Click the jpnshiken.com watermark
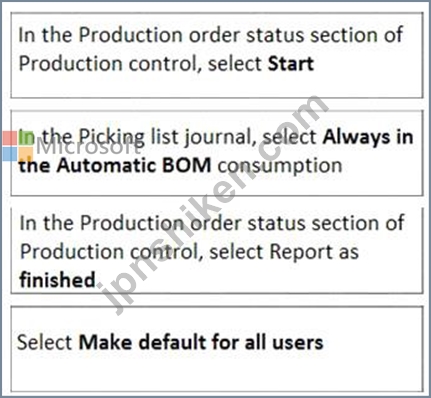Image resolution: width=431 pixels, height=398 pixels. (215, 204)
